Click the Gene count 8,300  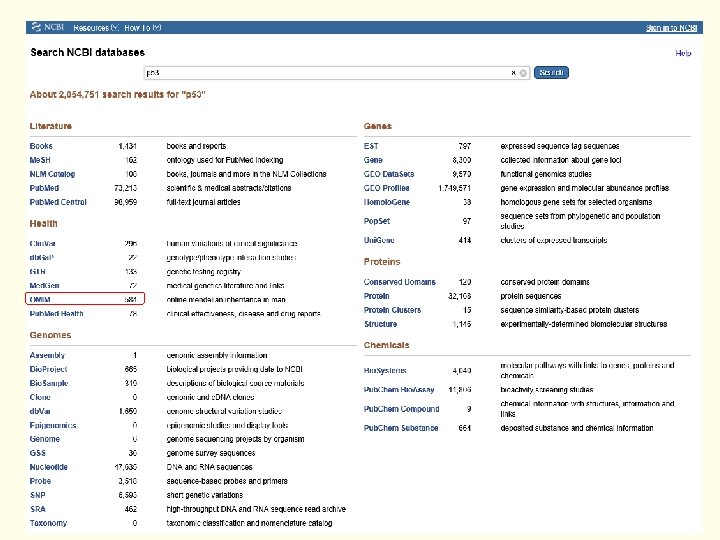click(x=461, y=160)
